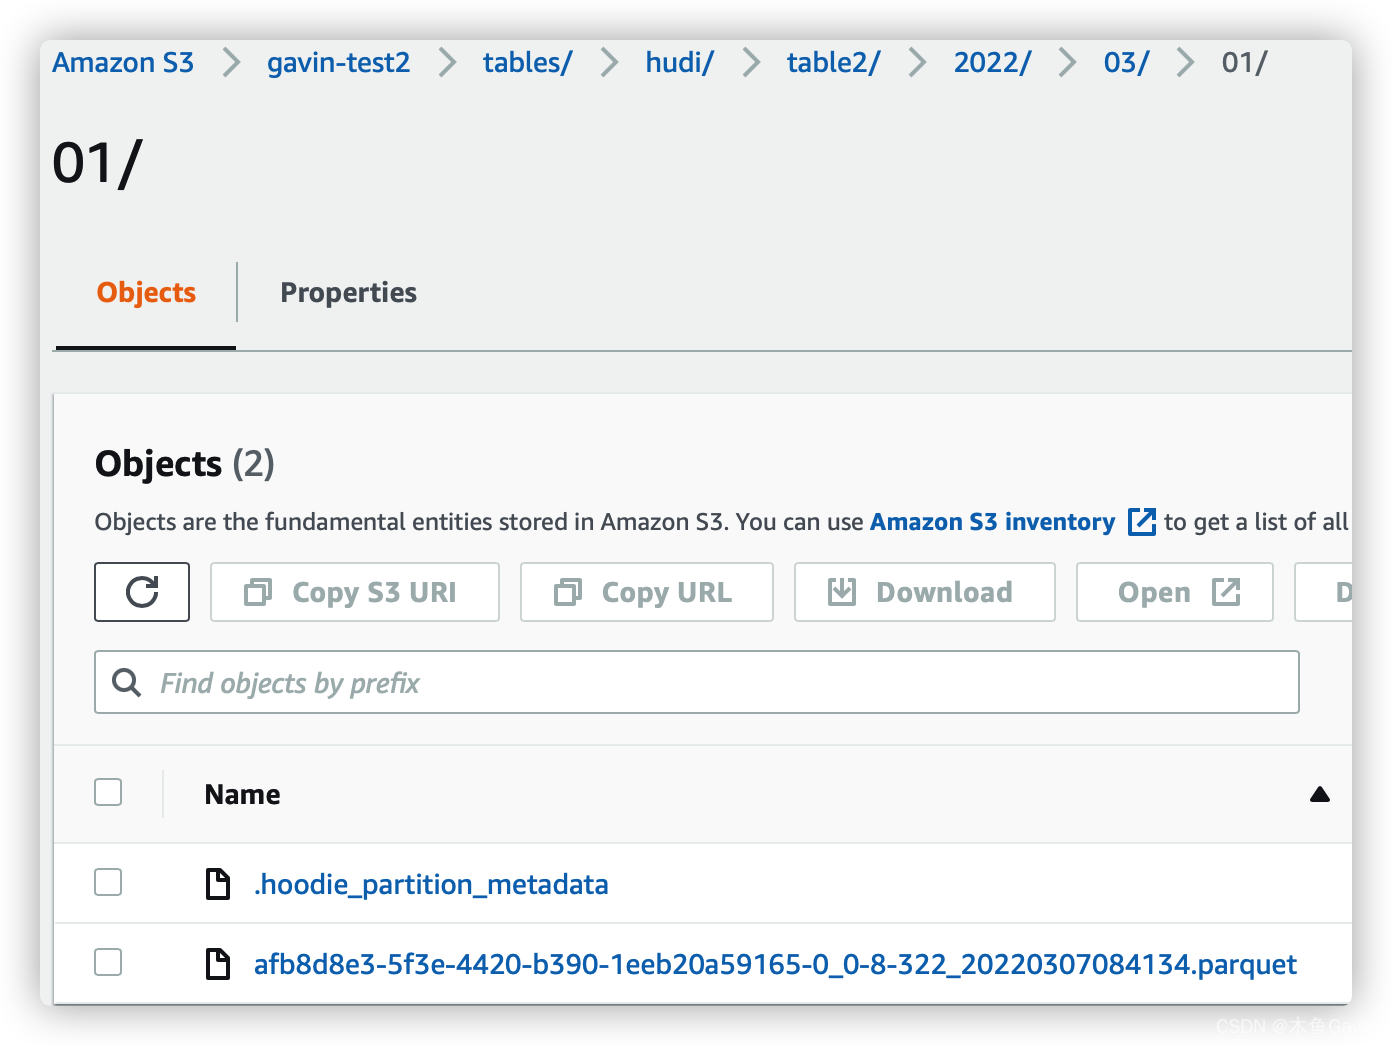Image resolution: width=1392 pixels, height=1046 pixels.
Task: Click the Copy S3 URI button
Action: point(355,592)
